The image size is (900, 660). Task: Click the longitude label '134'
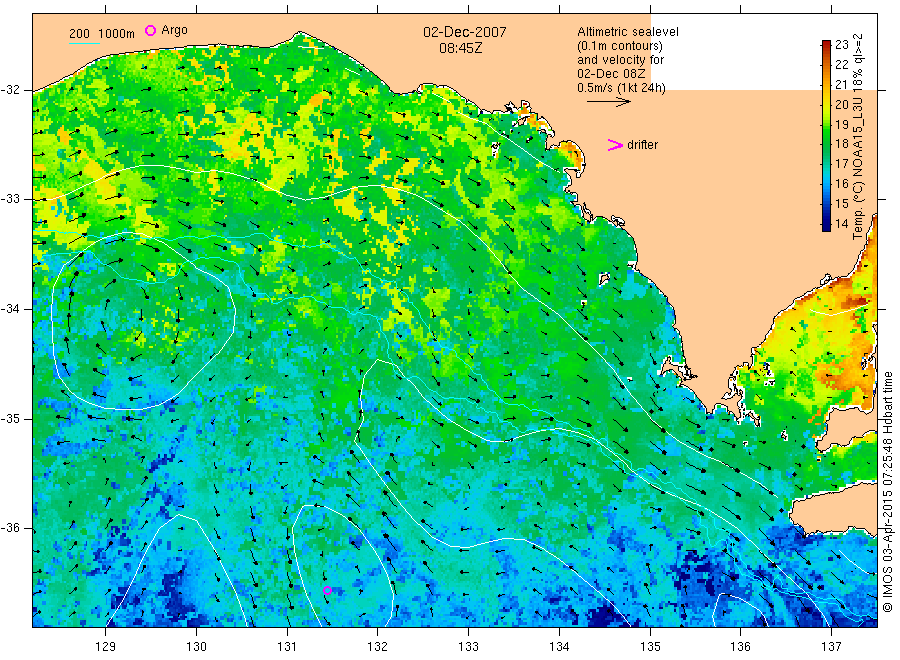pos(559,647)
